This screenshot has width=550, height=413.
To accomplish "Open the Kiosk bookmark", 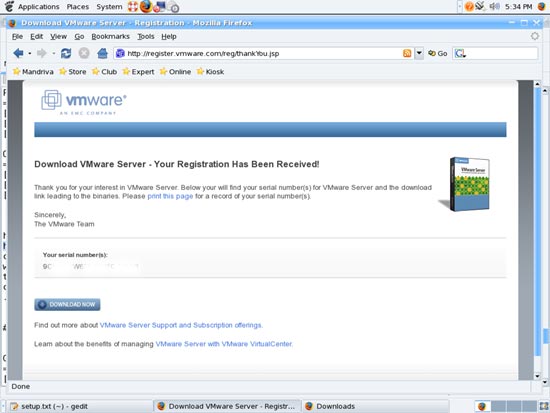I will coord(210,72).
